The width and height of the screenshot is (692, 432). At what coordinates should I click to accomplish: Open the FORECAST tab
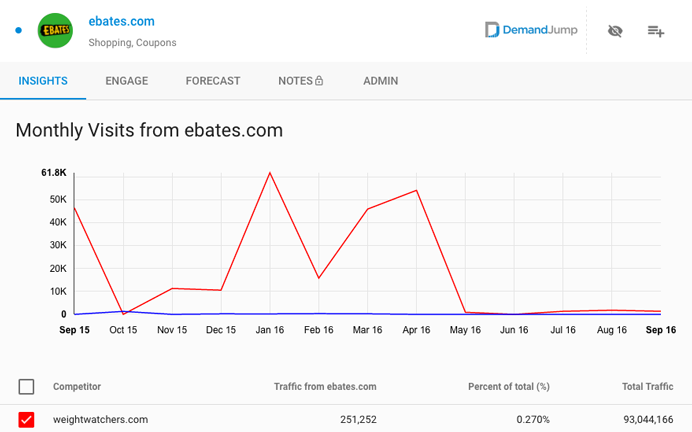213,81
